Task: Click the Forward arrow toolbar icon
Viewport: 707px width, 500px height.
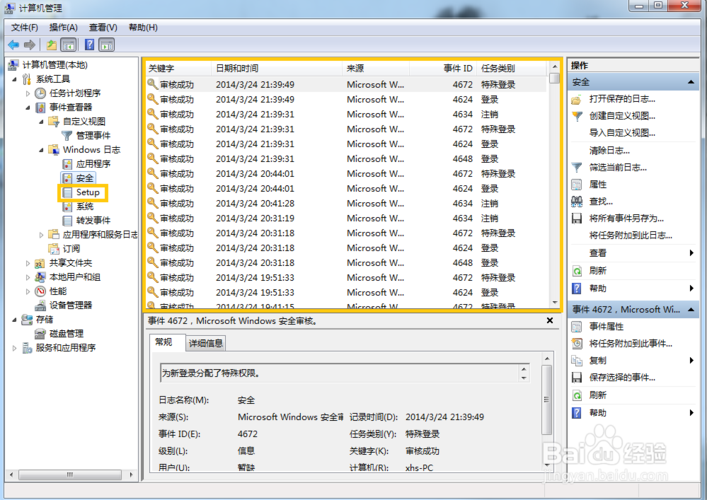Action: pyautogui.click(x=30, y=45)
